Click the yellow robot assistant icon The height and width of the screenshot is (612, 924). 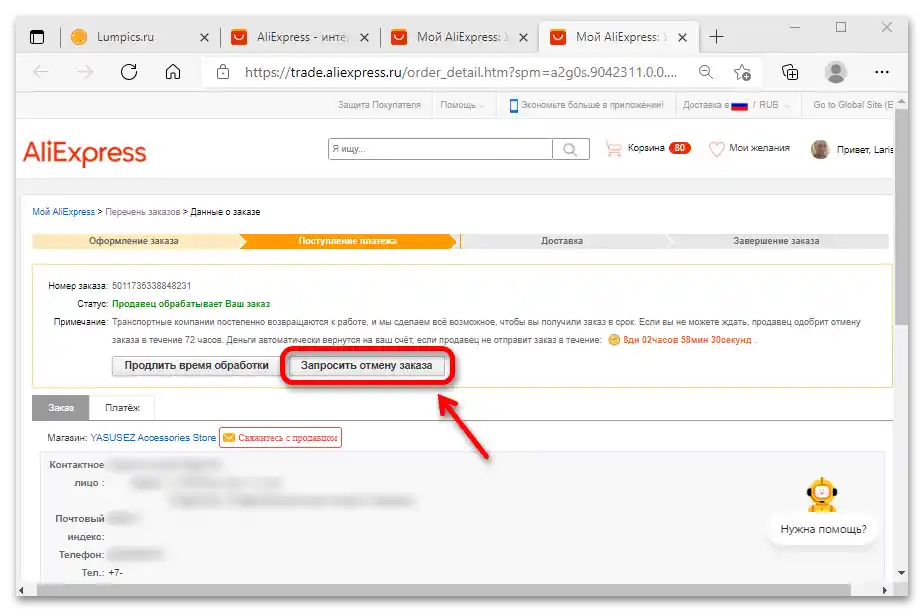tap(821, 495)
